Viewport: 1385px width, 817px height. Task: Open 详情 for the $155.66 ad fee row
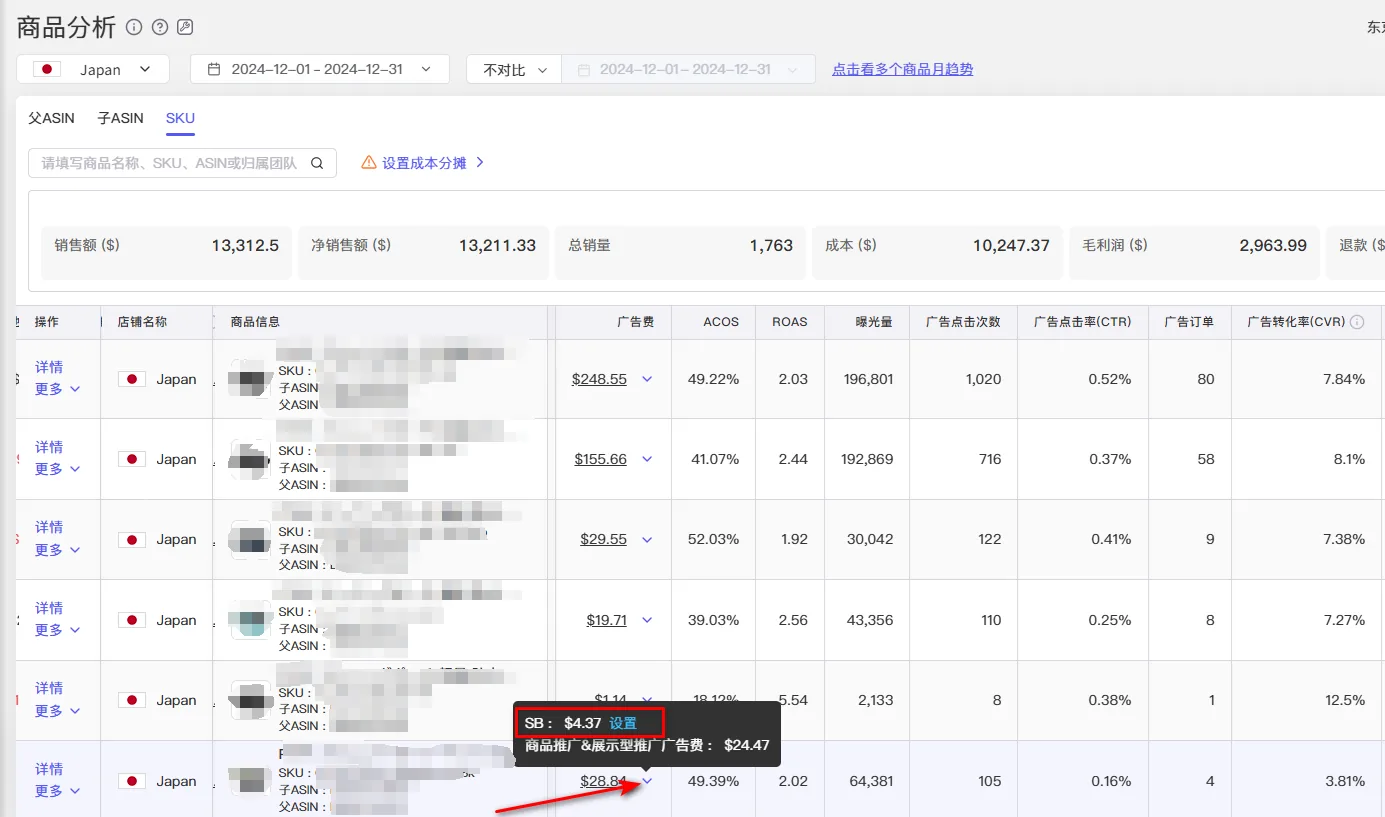(49, 447)
